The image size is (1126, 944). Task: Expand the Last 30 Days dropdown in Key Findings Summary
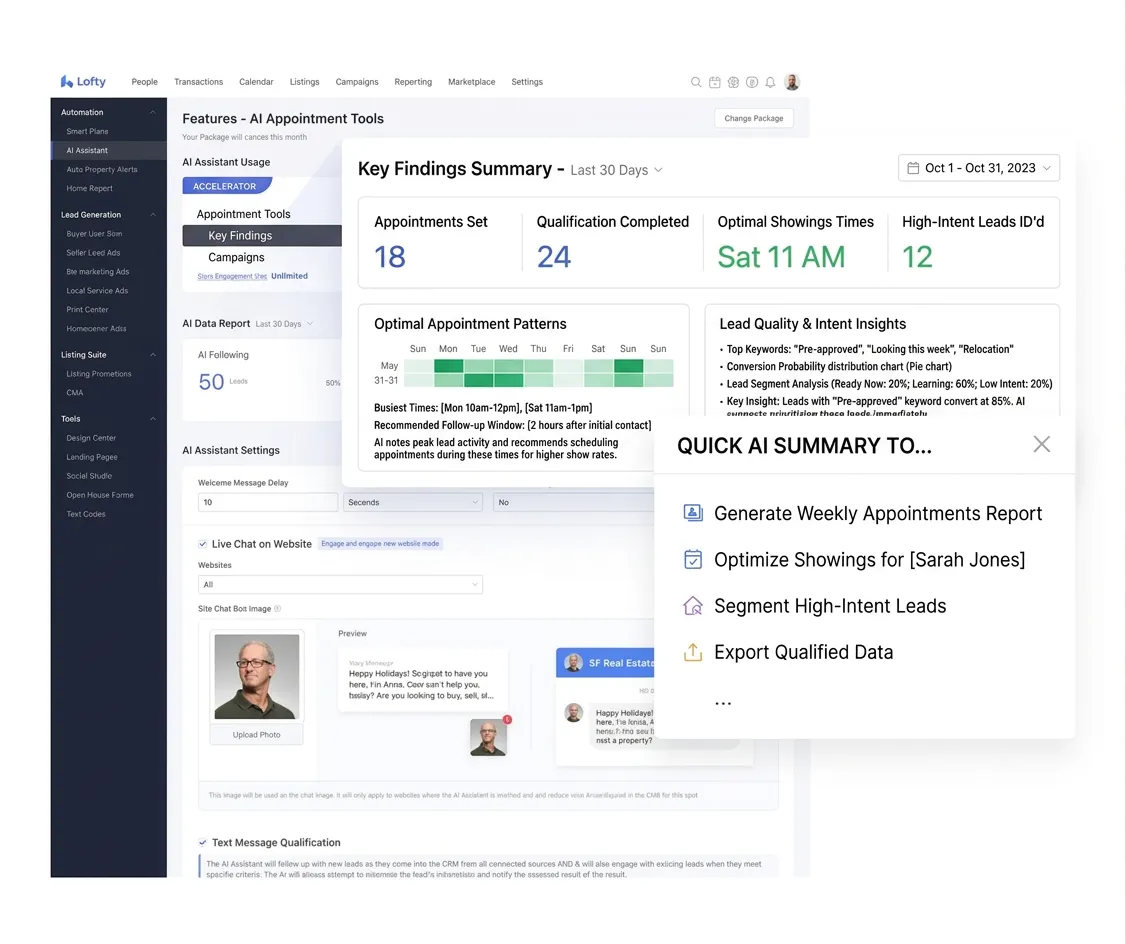point(615,170)
